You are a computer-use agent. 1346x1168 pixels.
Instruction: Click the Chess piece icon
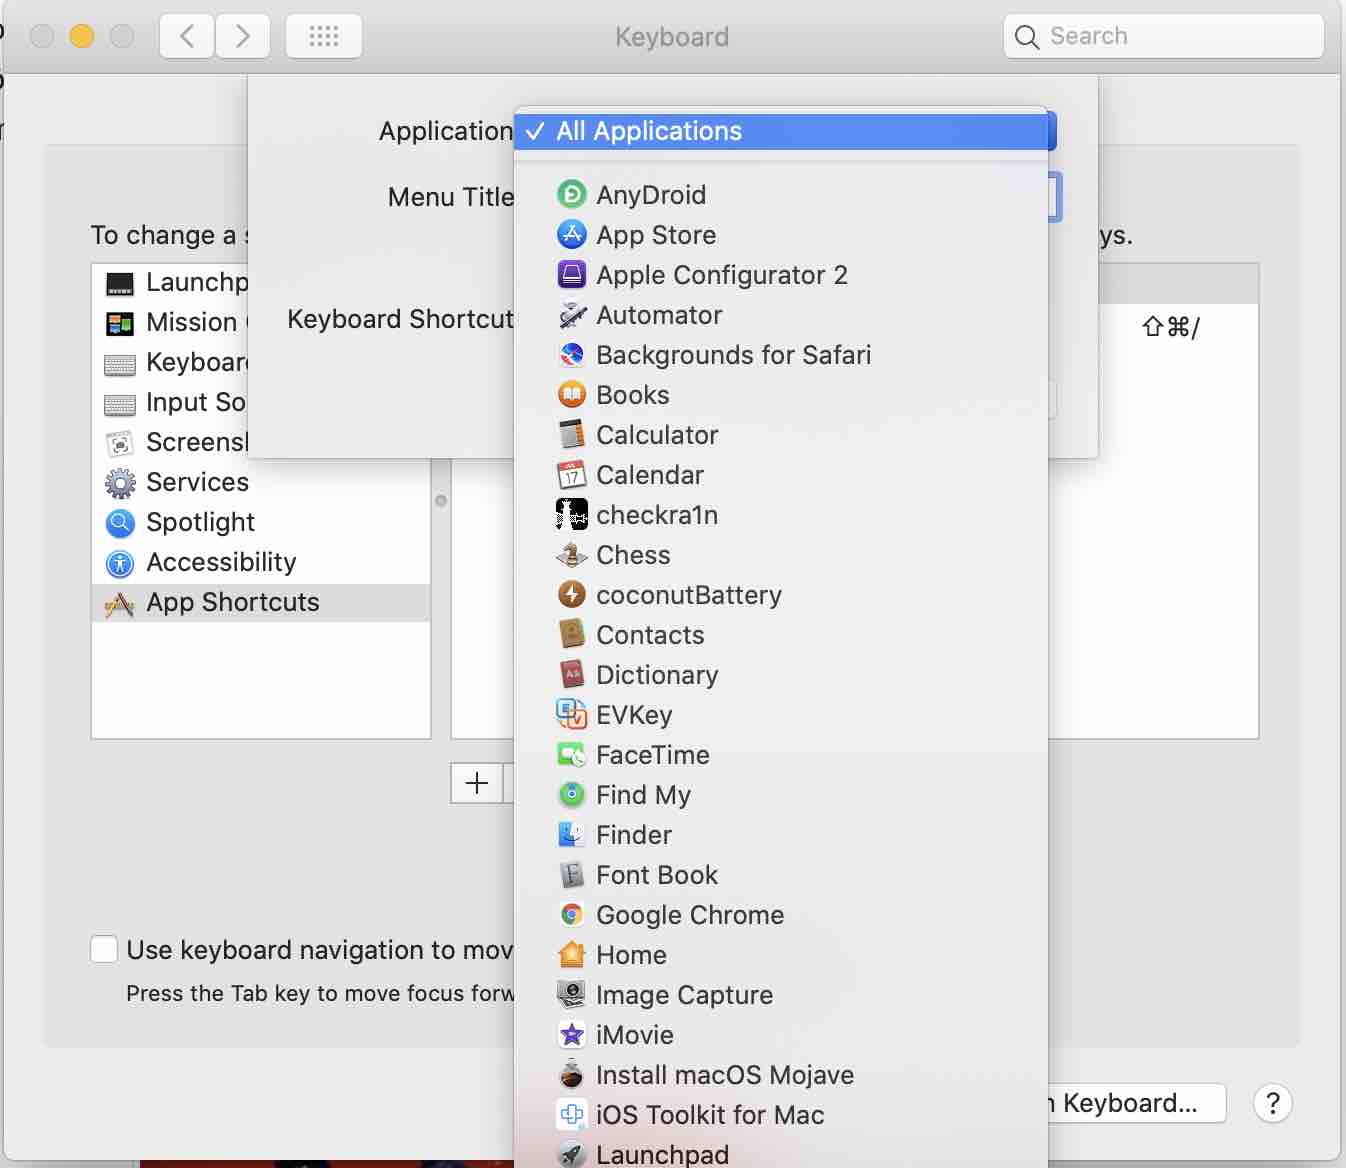click(x=571, y=555)
